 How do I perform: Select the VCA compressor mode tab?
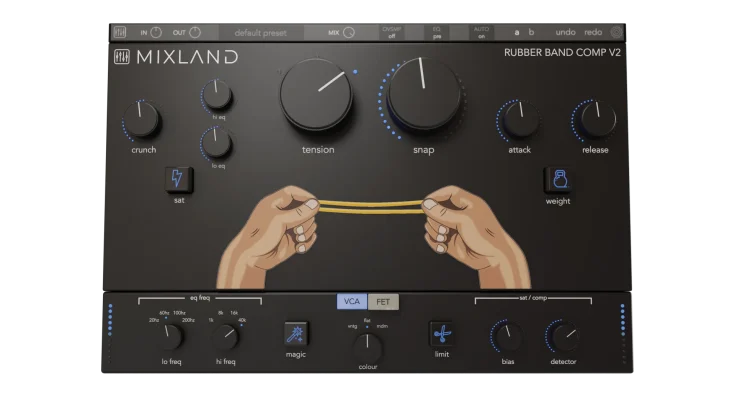click(352, 301)
